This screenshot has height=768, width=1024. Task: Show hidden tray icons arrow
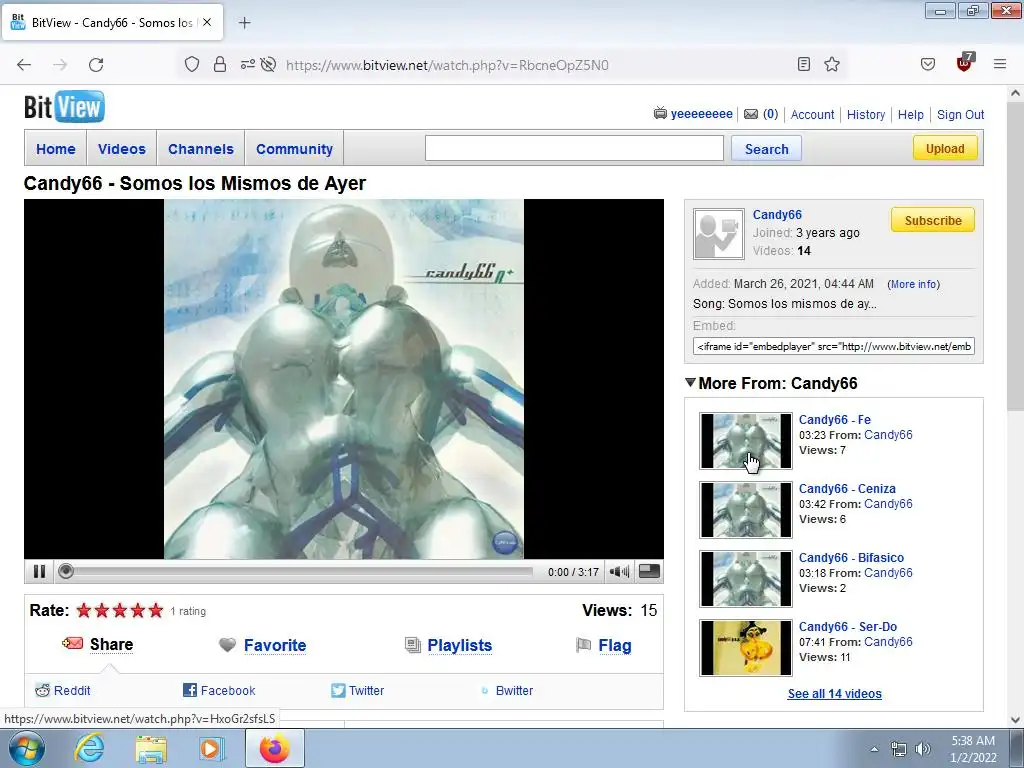[874, 749]
